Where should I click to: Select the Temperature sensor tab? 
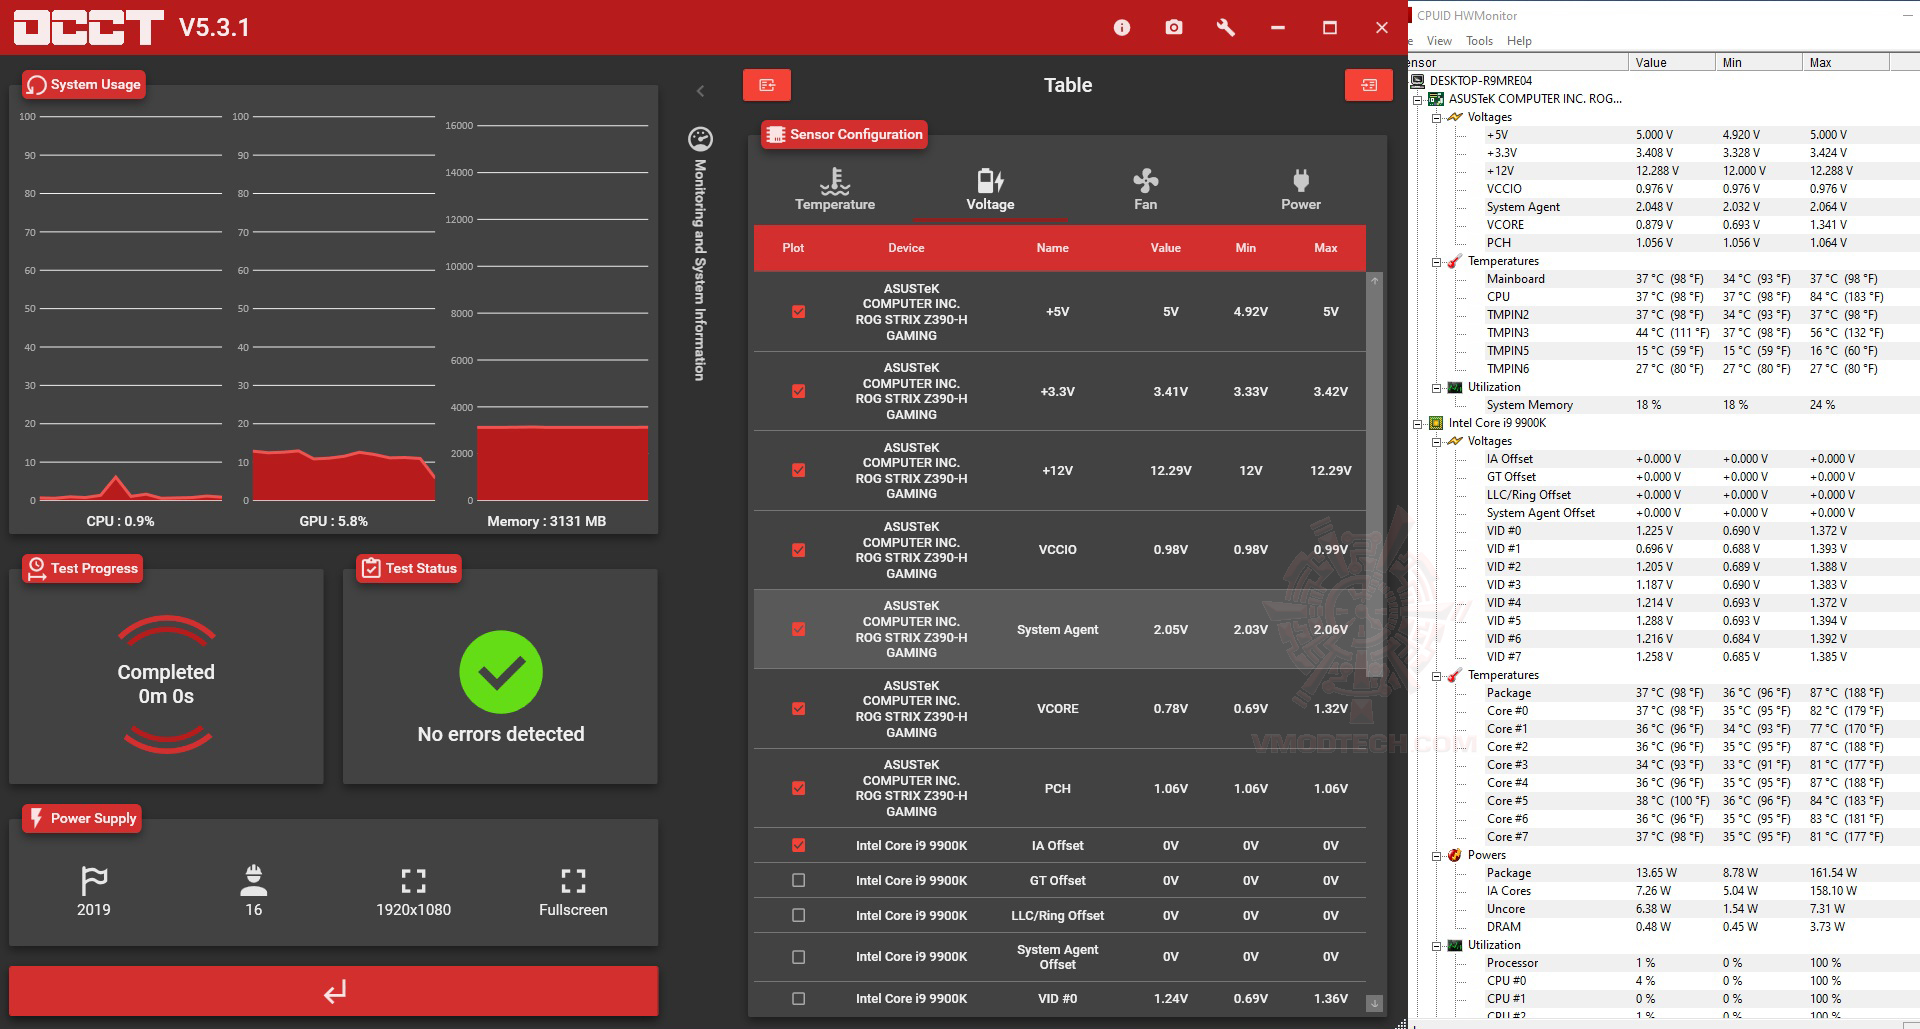pos(835,189)
